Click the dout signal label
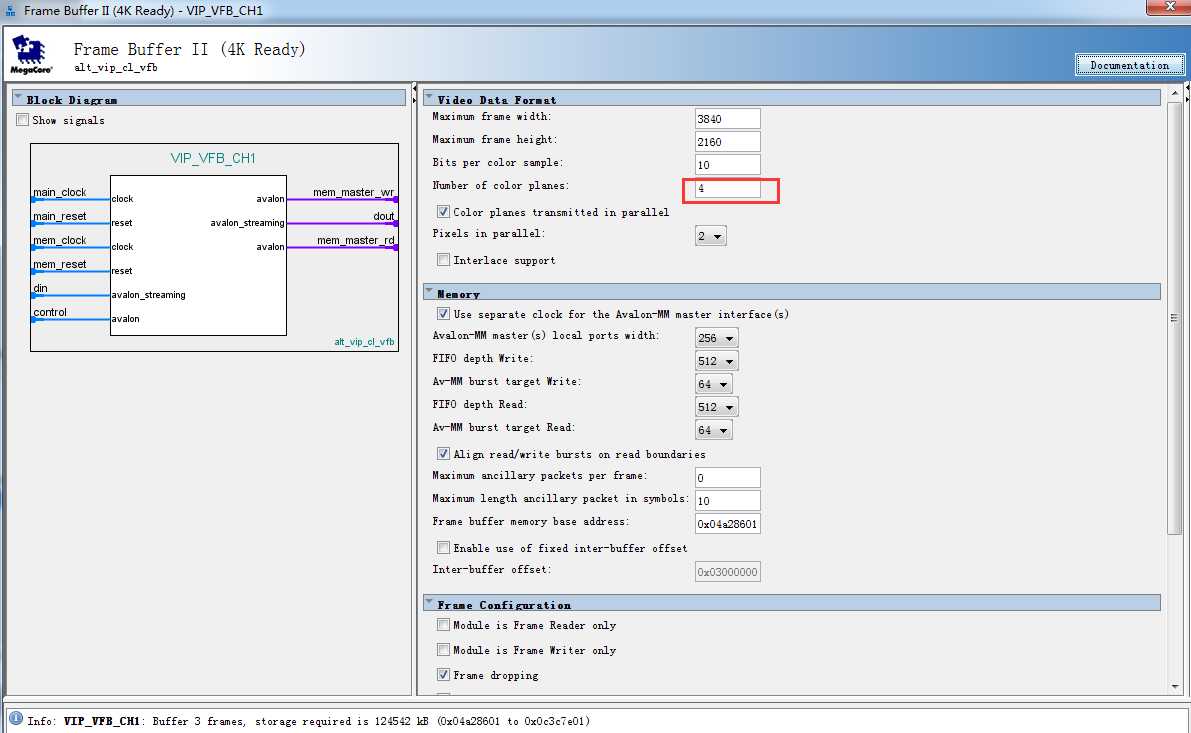1191x733 pixels. point(384,216)
